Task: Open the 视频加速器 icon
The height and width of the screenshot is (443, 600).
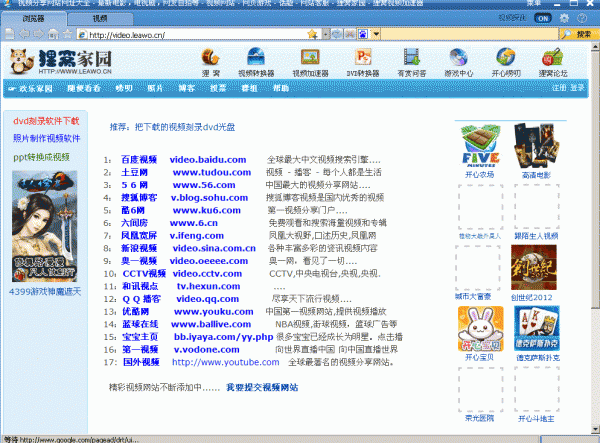Action: tap(310, 57)
